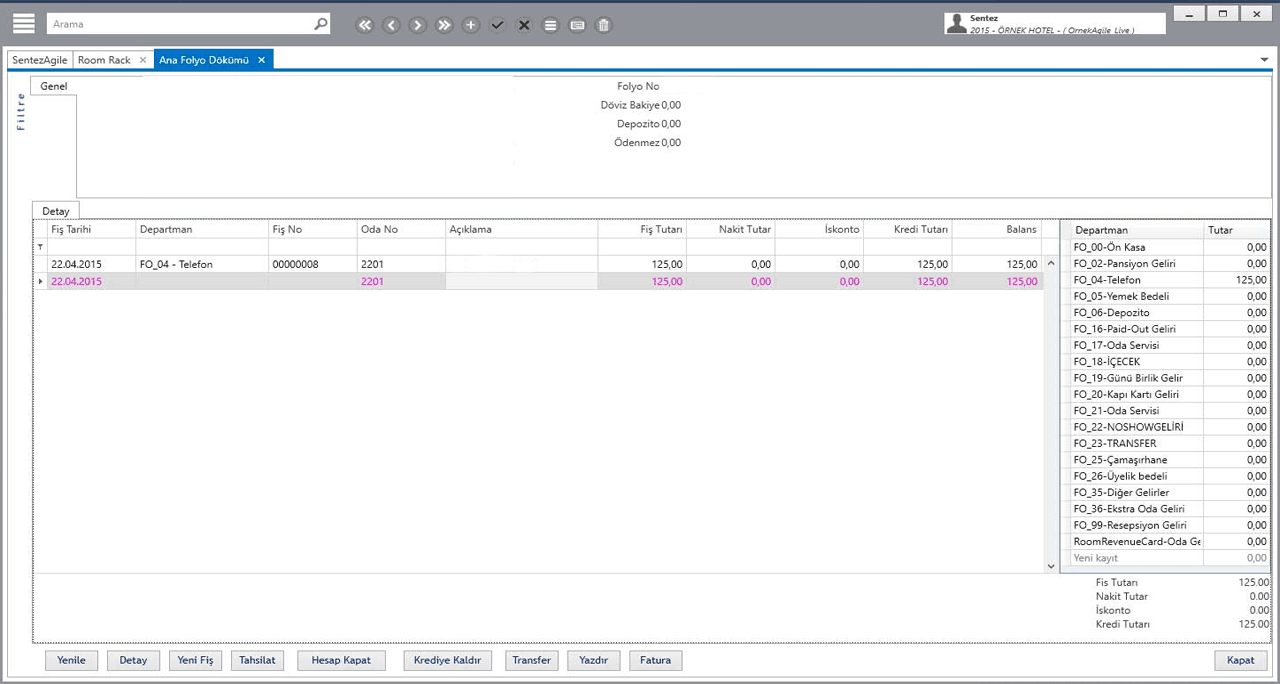Click the Tahsilat button
1280x684 pixels.
coord(258,660)
